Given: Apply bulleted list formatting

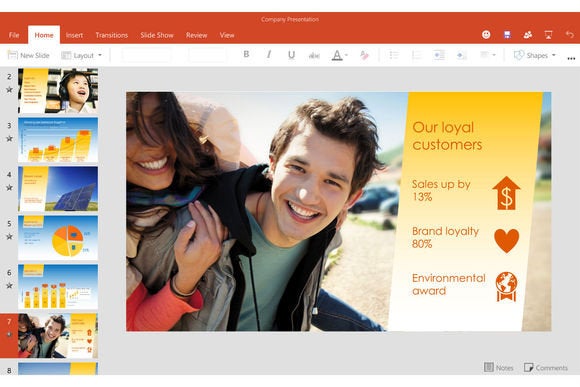Looking at the screenshot, I should coord(394,55).
